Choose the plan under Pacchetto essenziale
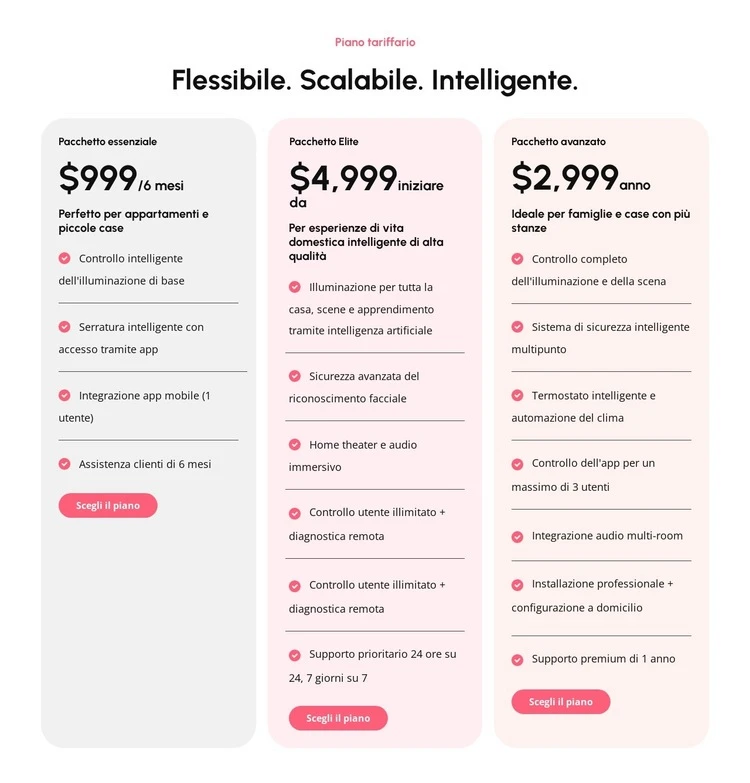This screenshot has height=783, width=750. click(x=108, y=506)
